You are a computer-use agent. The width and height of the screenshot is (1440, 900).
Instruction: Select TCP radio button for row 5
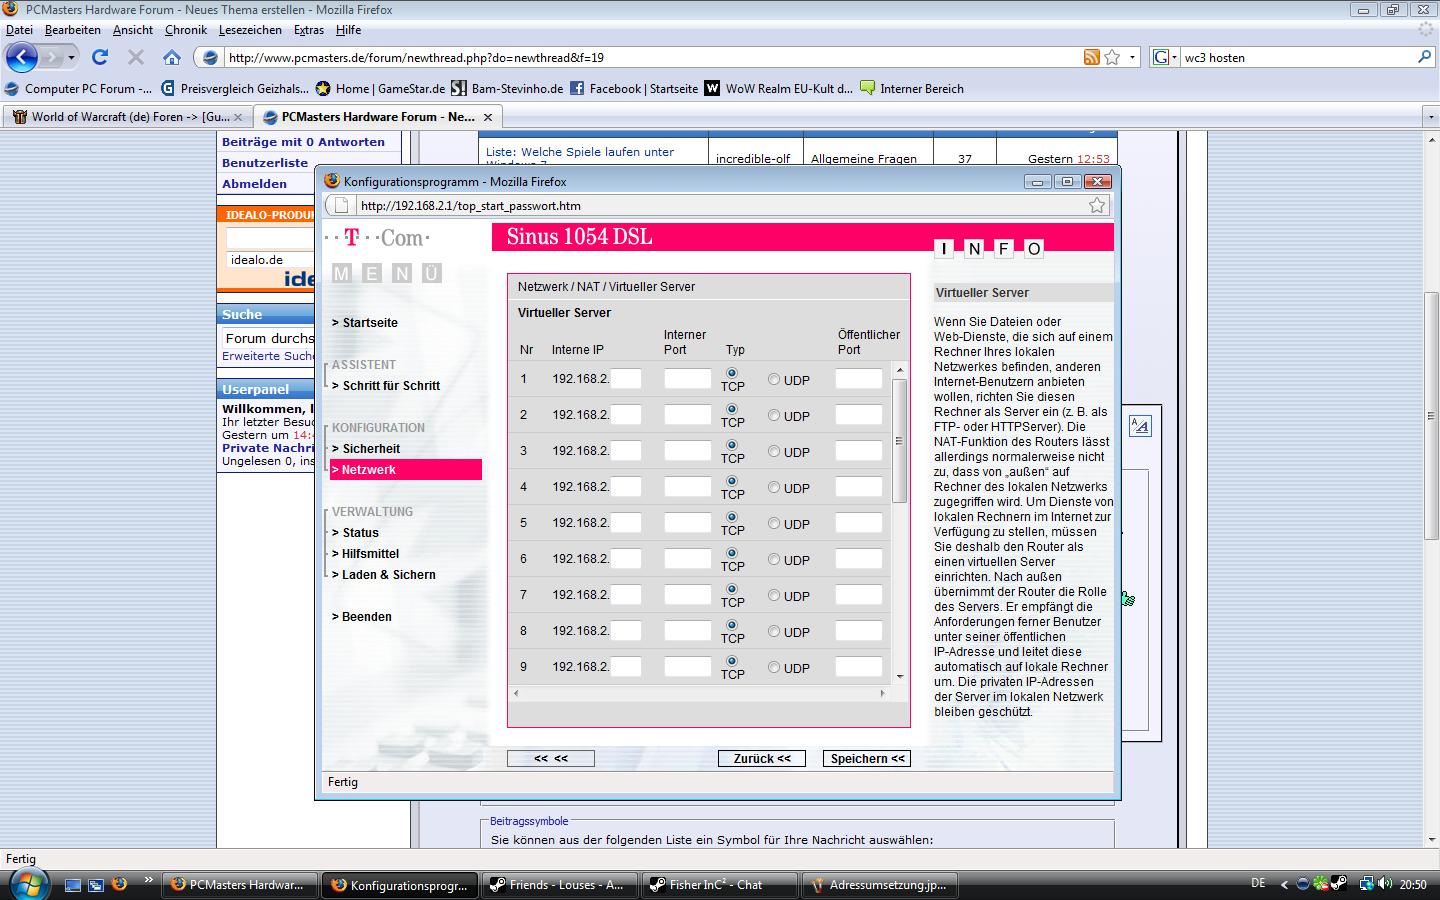(732, 517)
